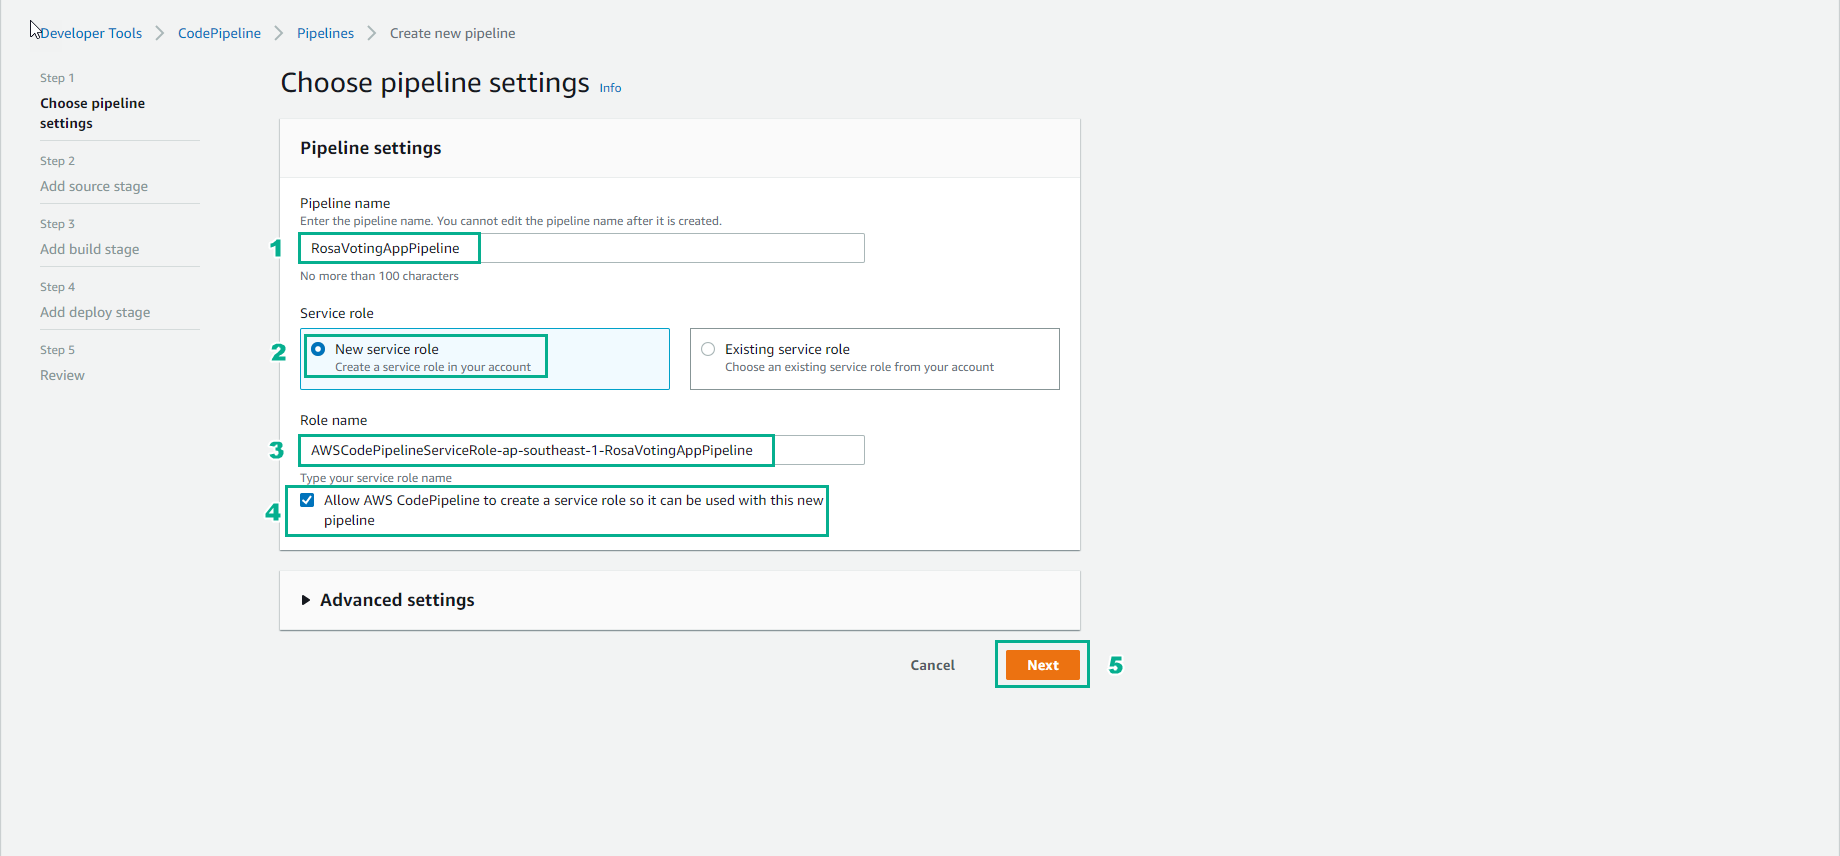Click the Existing service role description text
The height and width of the screenshot is (856, 1840).
[x=859, y=367]
